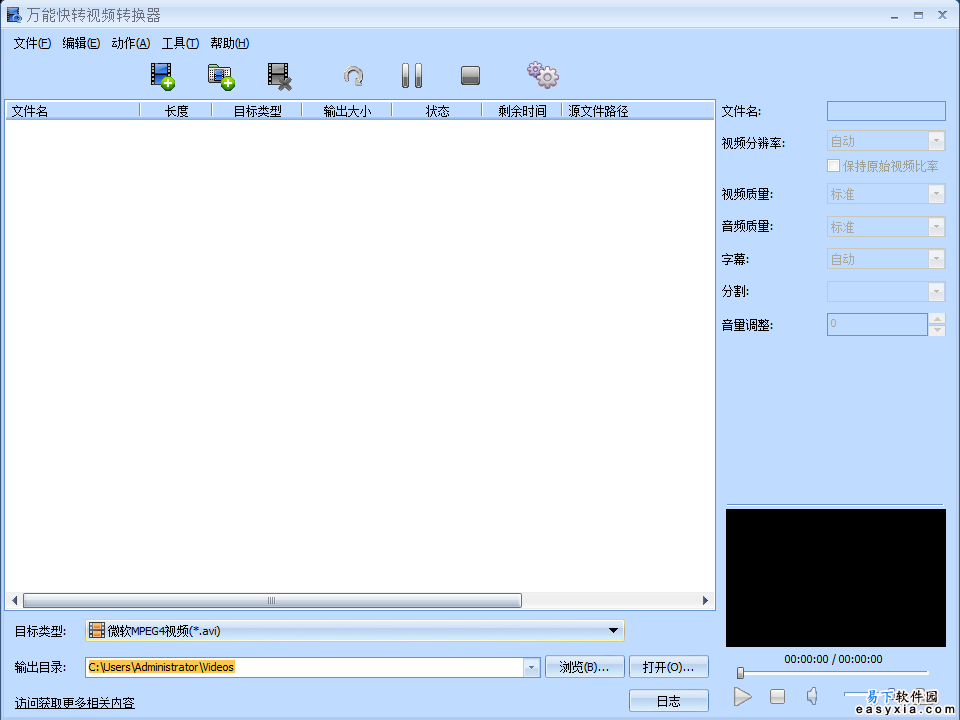
Task: Click the remove video file icon
Action: pyautogui.click(x=279, y=76)
